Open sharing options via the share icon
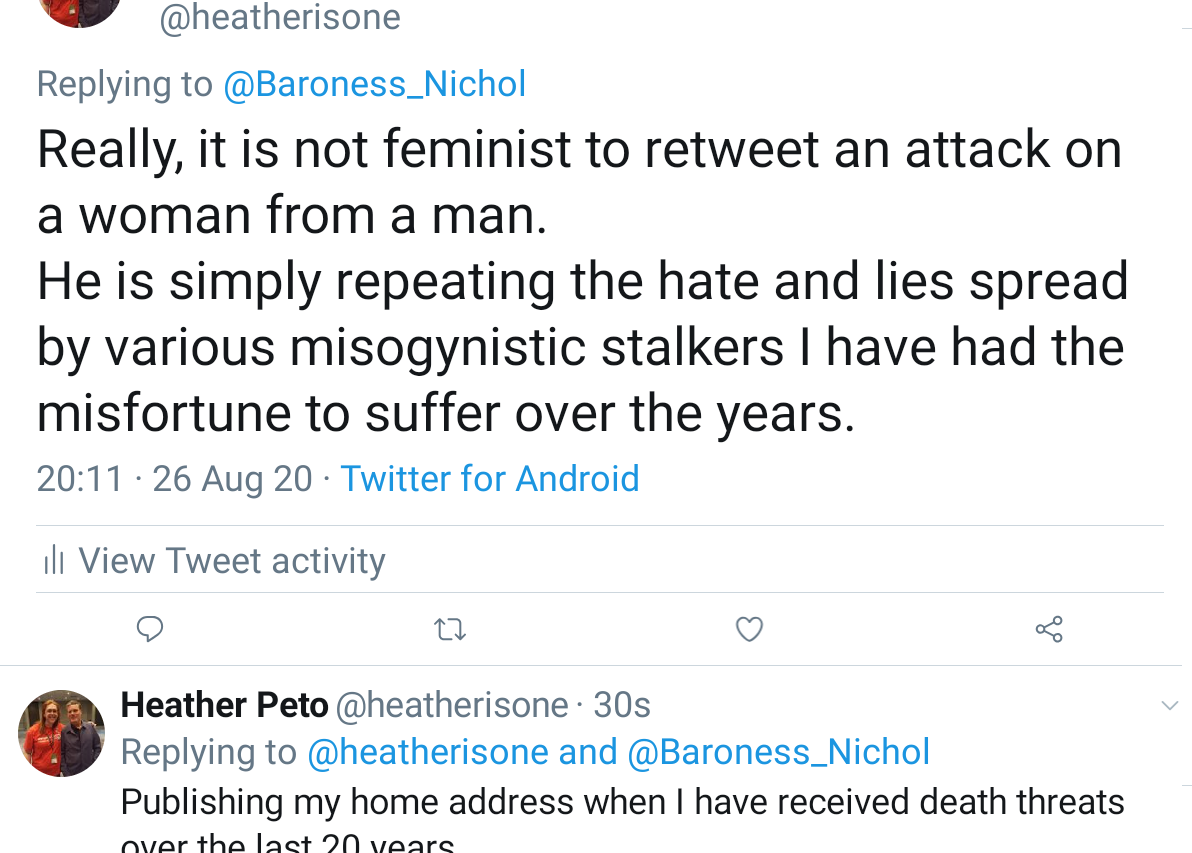The image size is (1192, 853). coord(1048,629)
